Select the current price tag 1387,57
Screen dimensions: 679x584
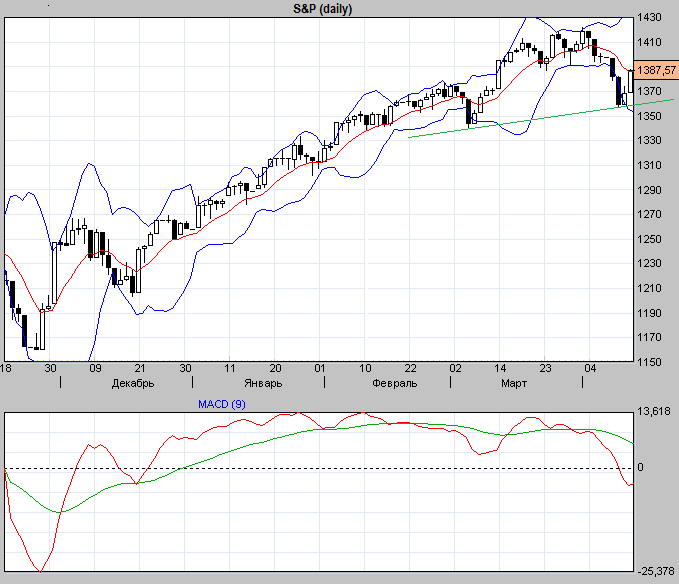pyautogui.click(x=656, y=70)
